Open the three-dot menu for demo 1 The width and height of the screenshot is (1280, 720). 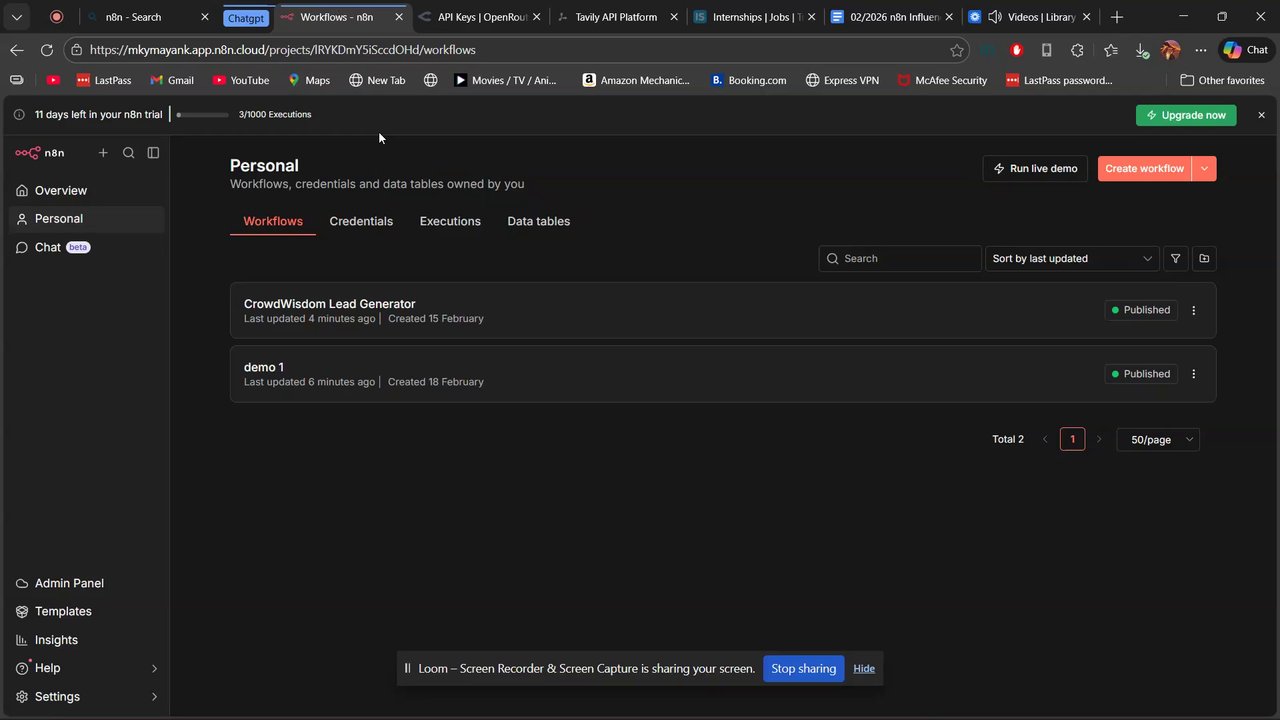click(x=1193, y=374)
